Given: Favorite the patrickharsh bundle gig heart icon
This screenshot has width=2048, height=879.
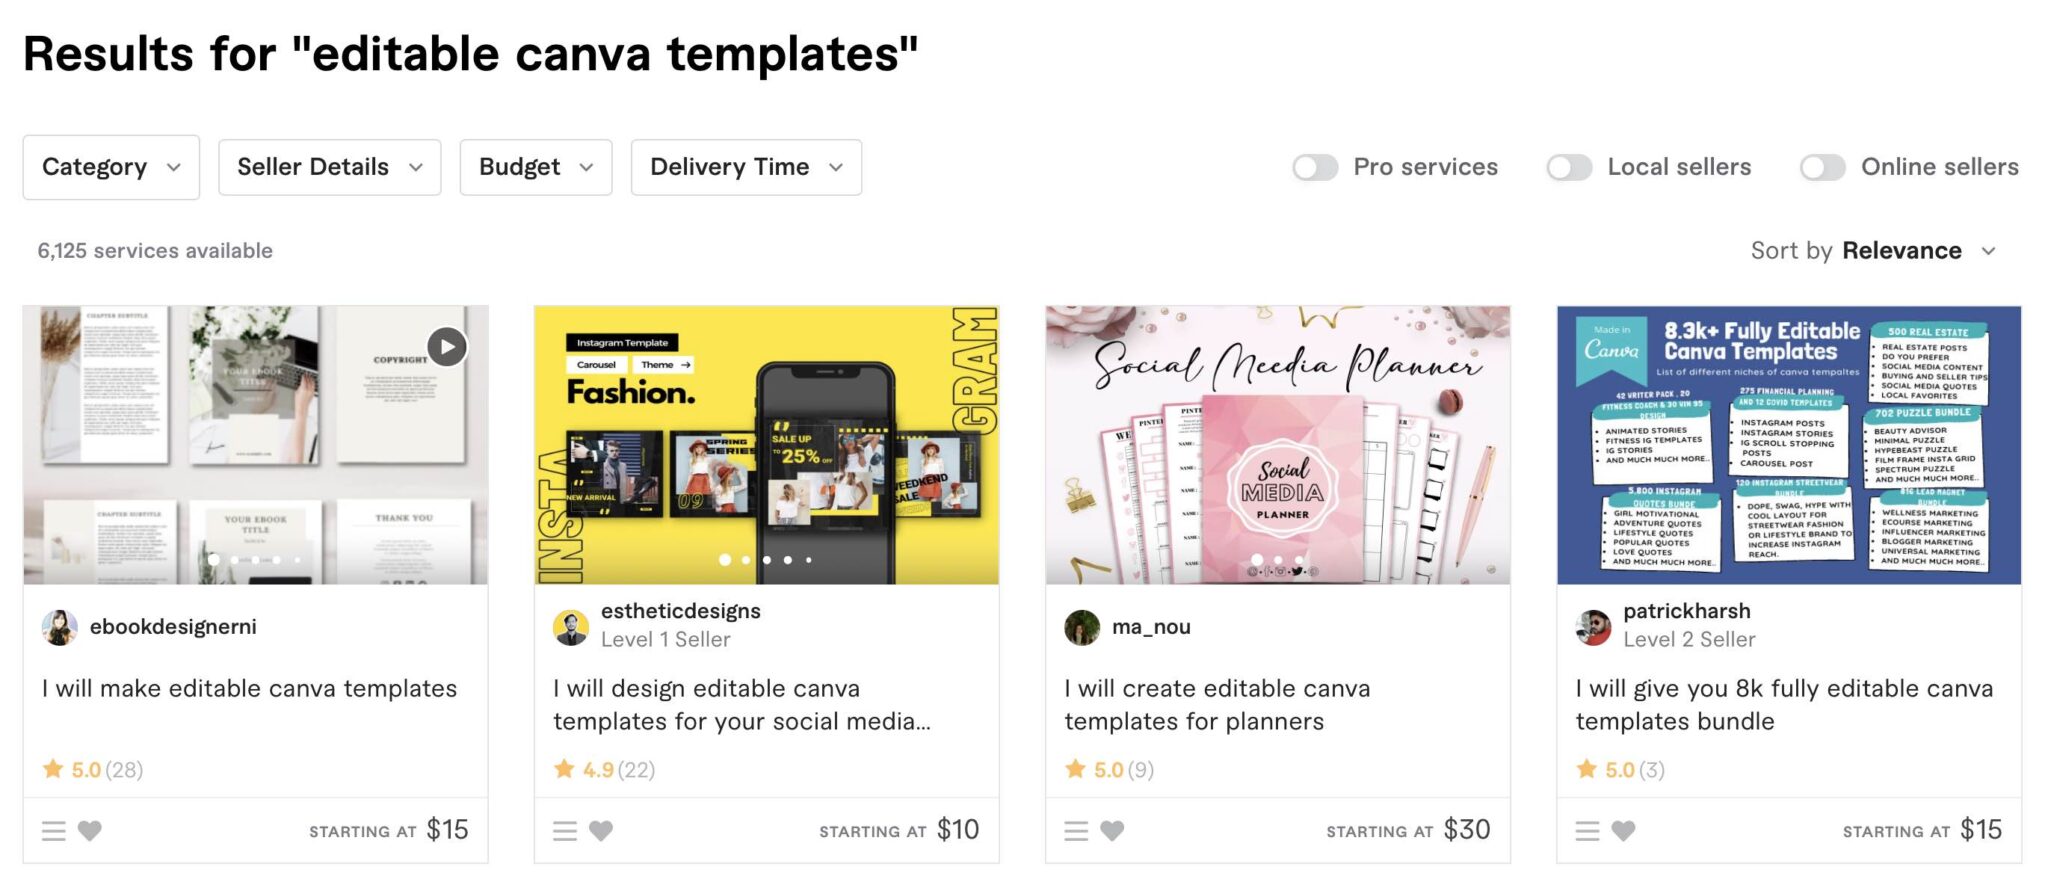Looking at the screenshot, I should coord(1624,830).
